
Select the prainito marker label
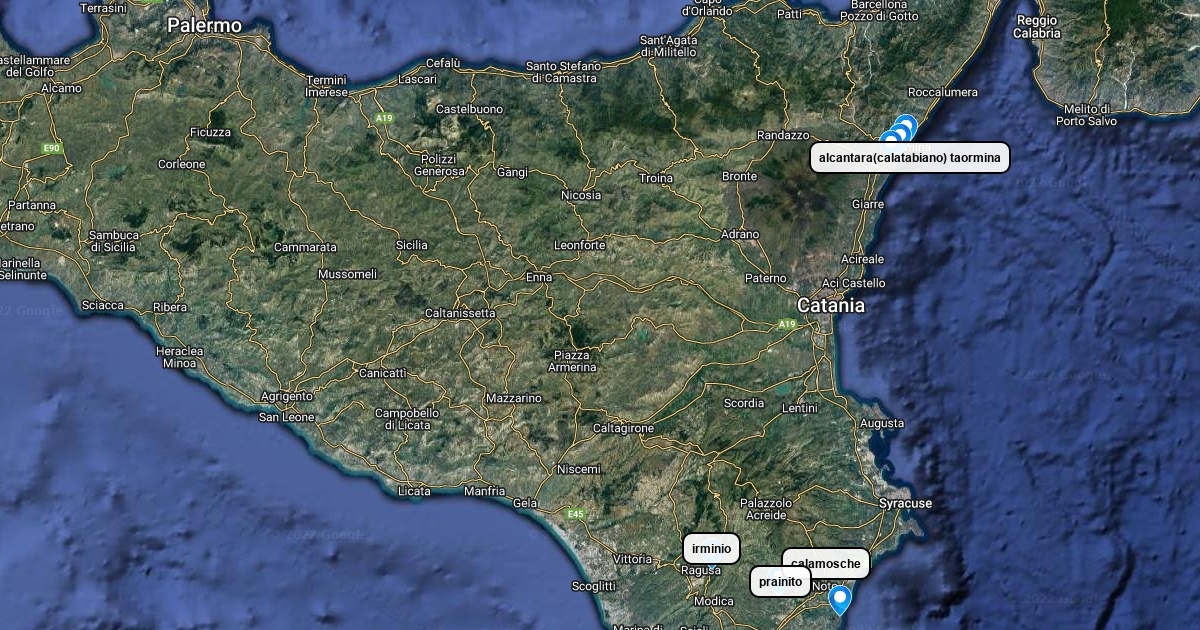(x=780, y=581)
